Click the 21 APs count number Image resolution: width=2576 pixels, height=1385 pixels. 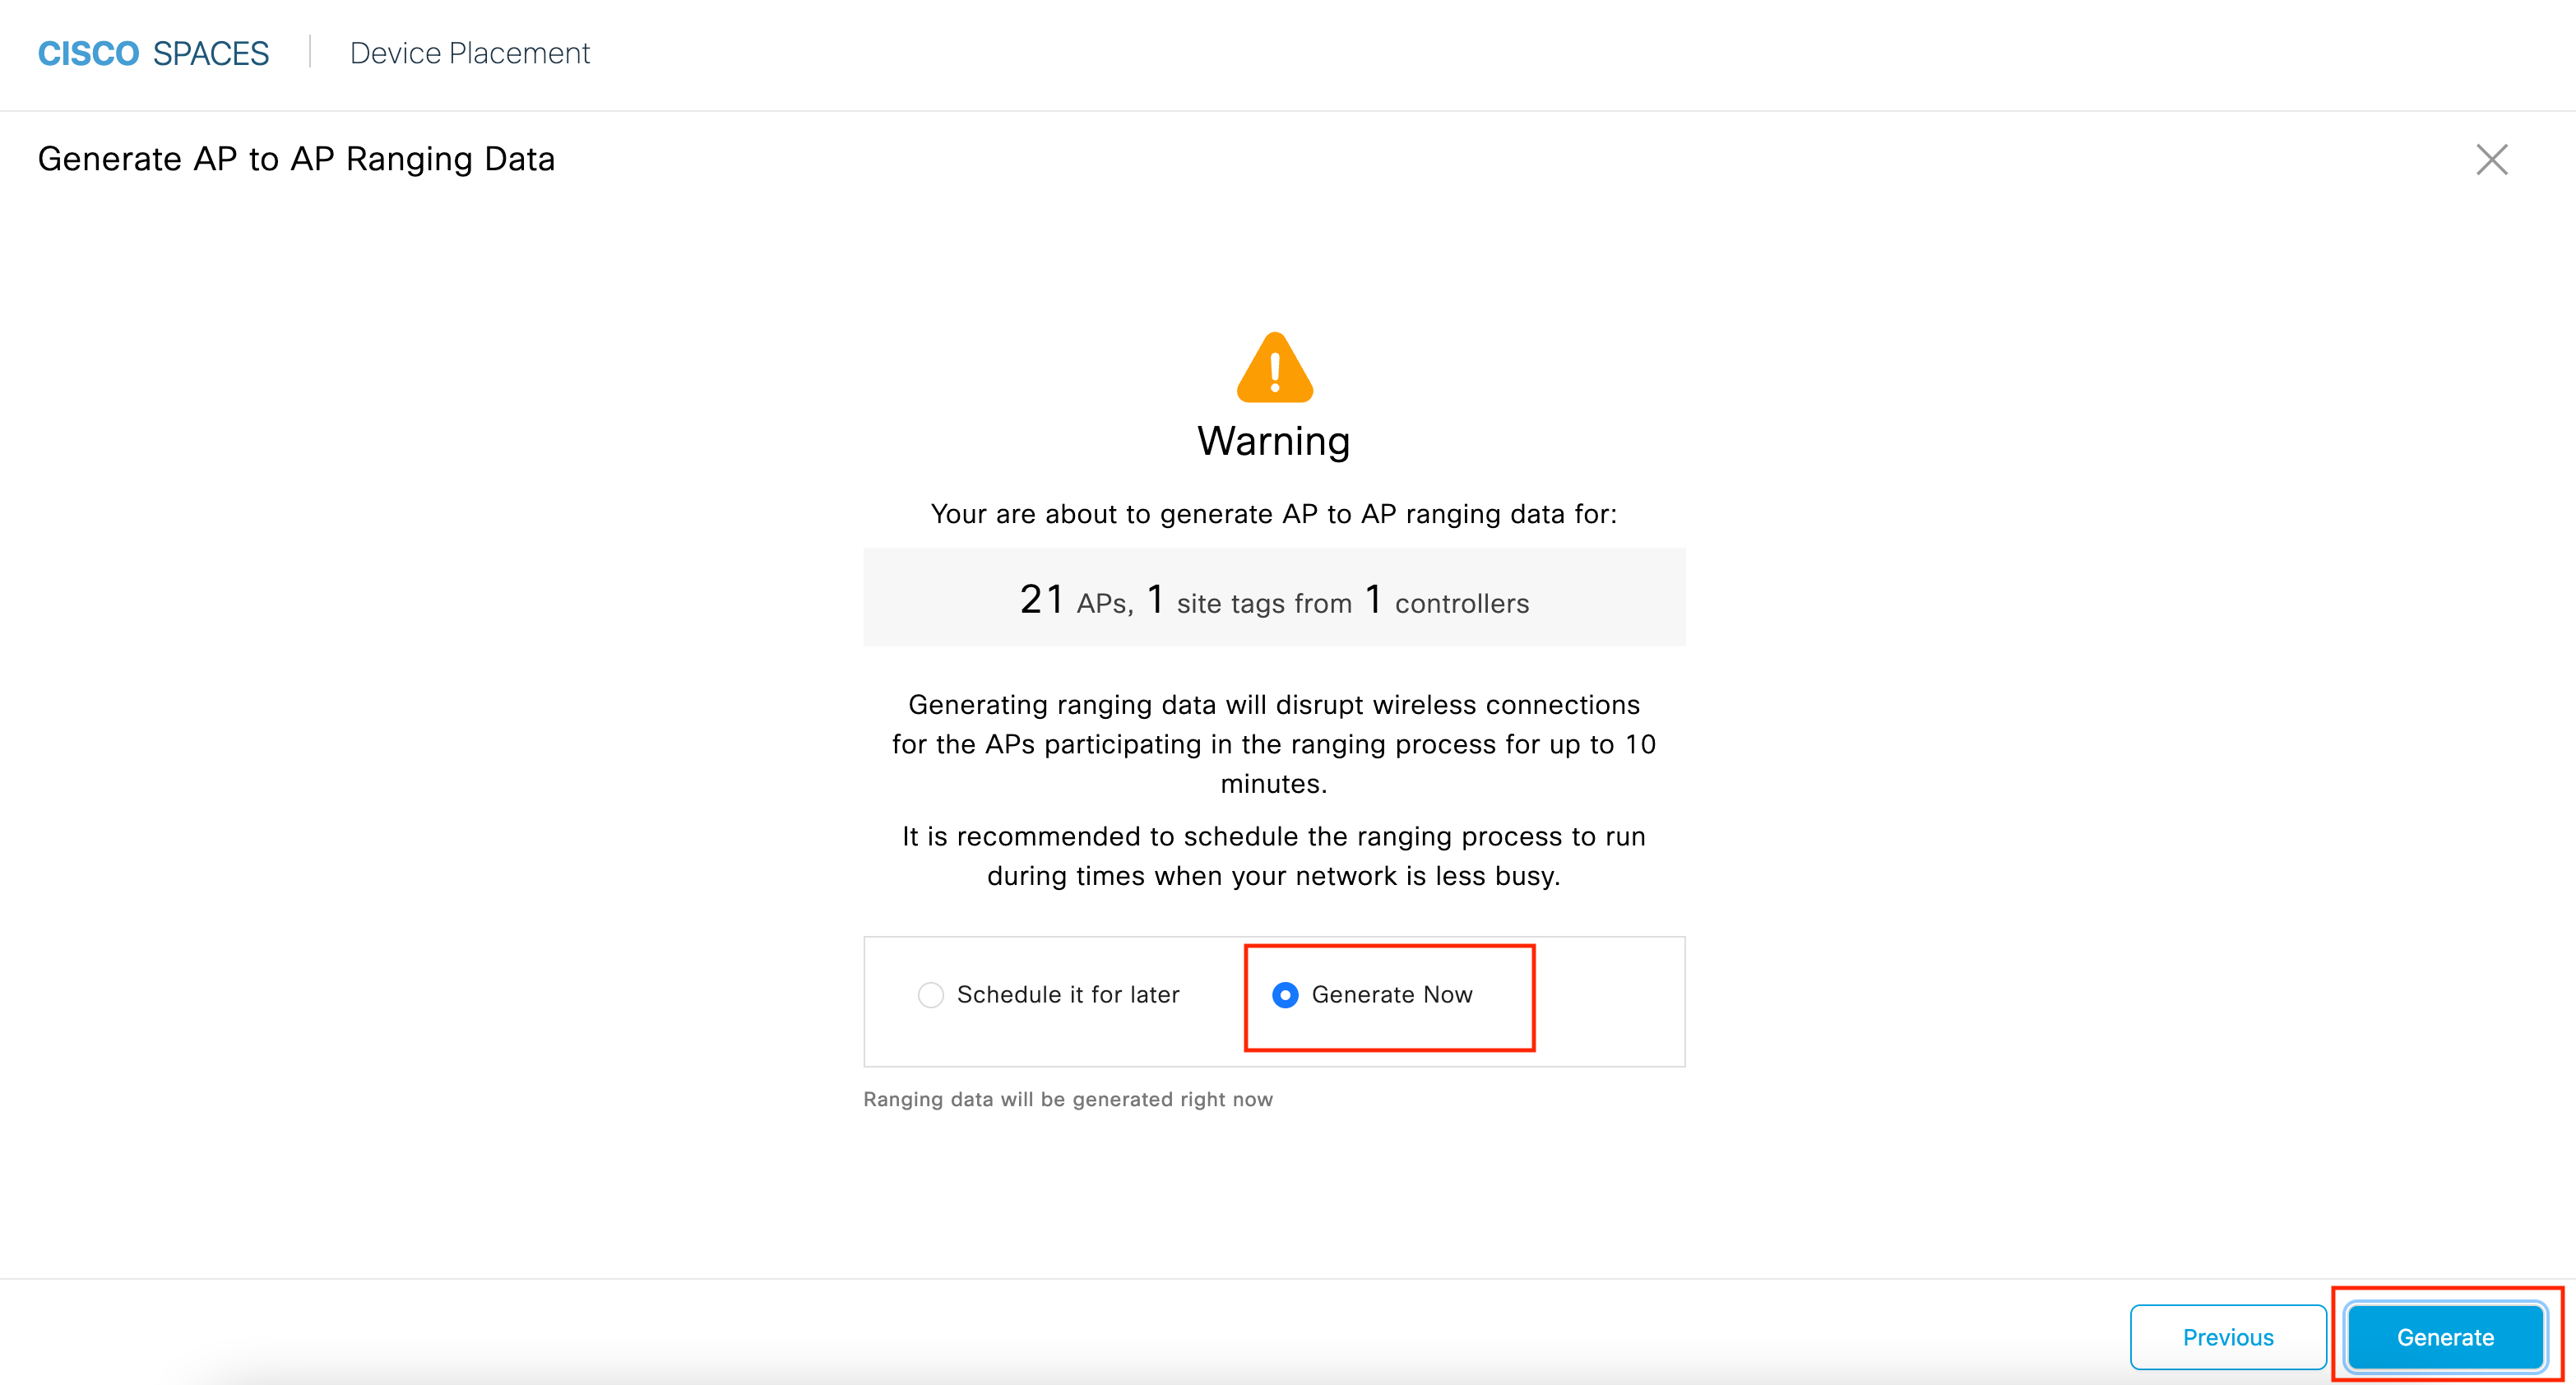[x=1041, y=600]
